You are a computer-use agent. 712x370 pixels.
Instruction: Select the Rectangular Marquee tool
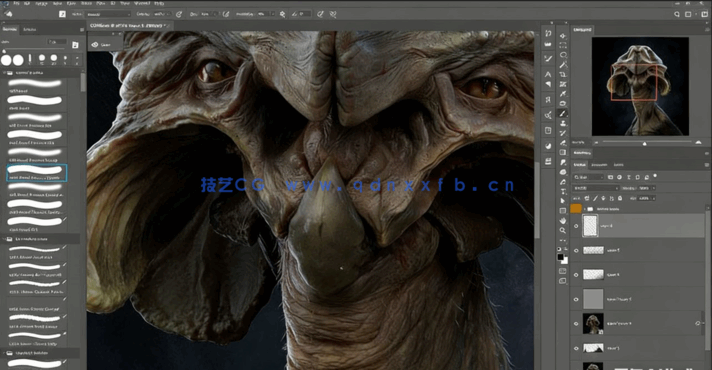(563, 45)
